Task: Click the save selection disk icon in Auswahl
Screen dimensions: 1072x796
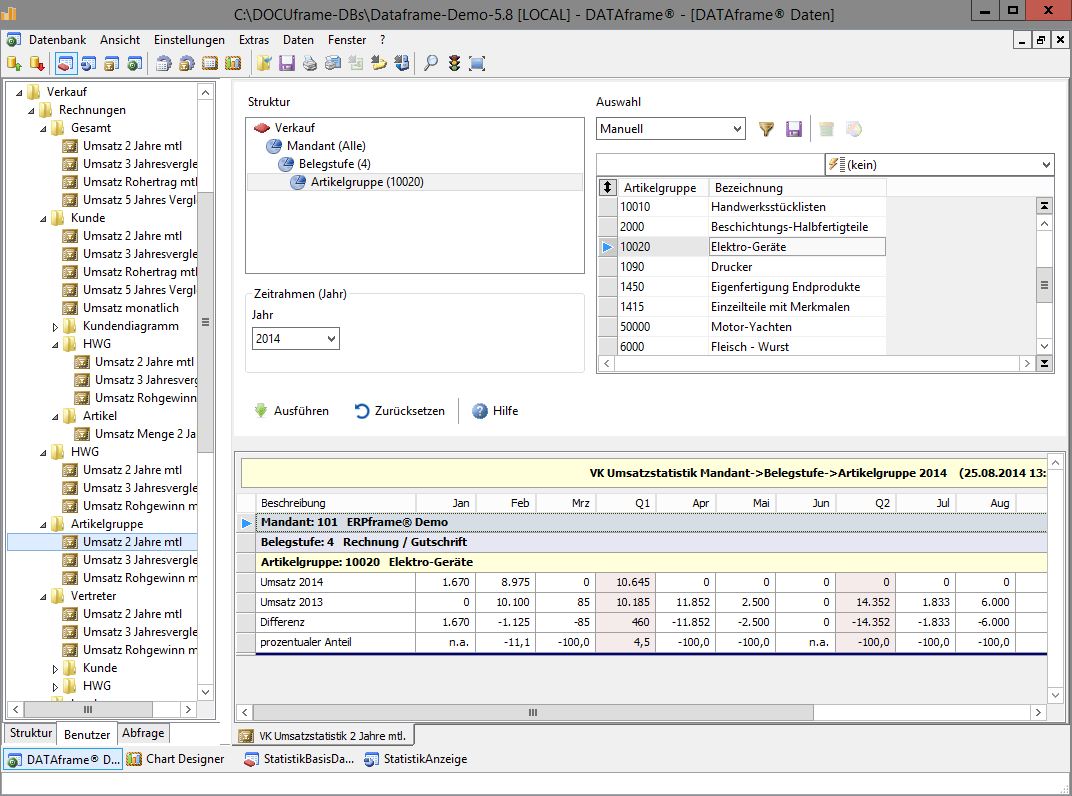Action: pos(794,129)
